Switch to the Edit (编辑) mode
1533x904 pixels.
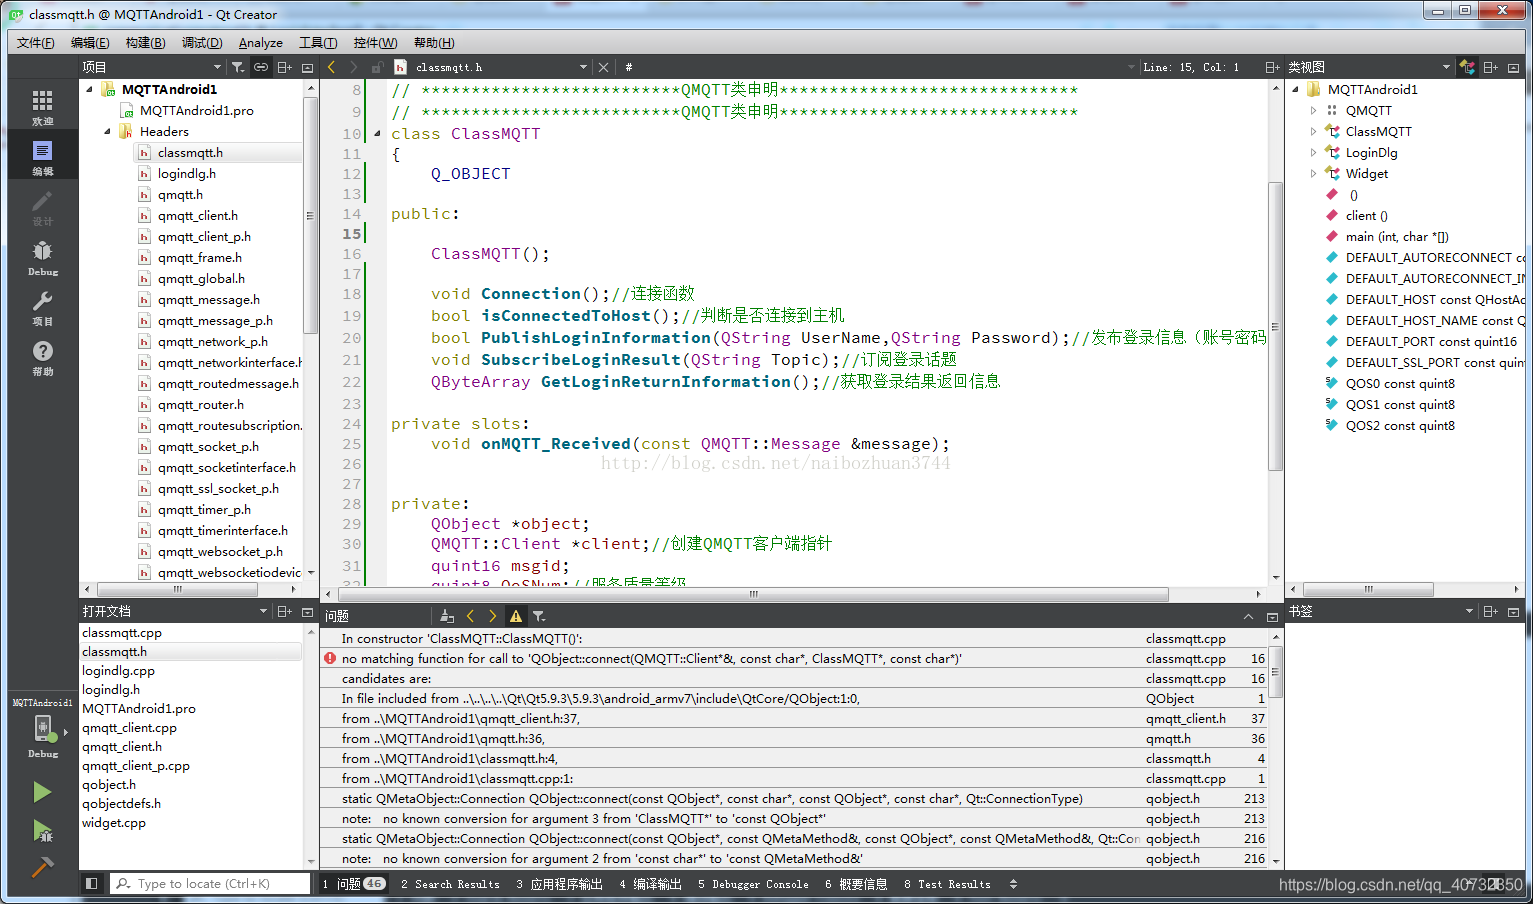click(x=42, y=156)
